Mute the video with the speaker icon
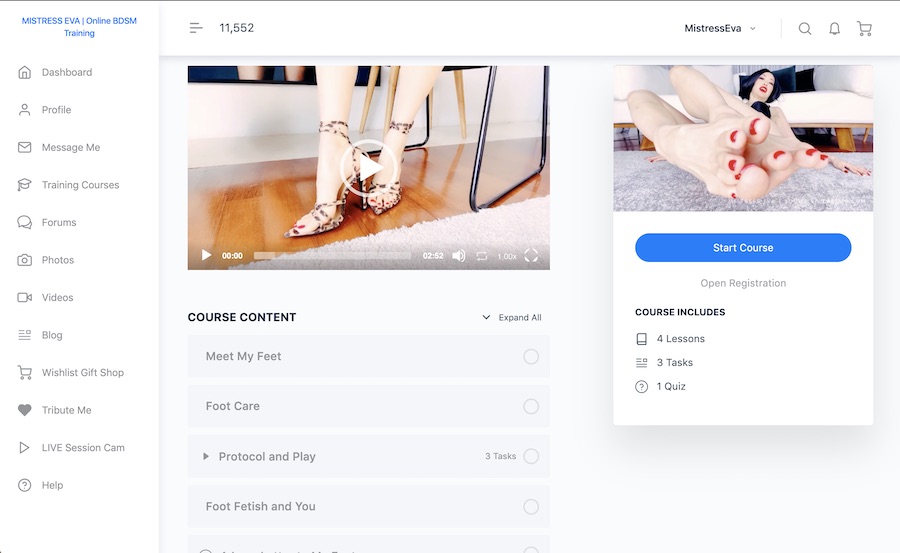The height and width of the screenshot is (553, 900). click(459, 256)
